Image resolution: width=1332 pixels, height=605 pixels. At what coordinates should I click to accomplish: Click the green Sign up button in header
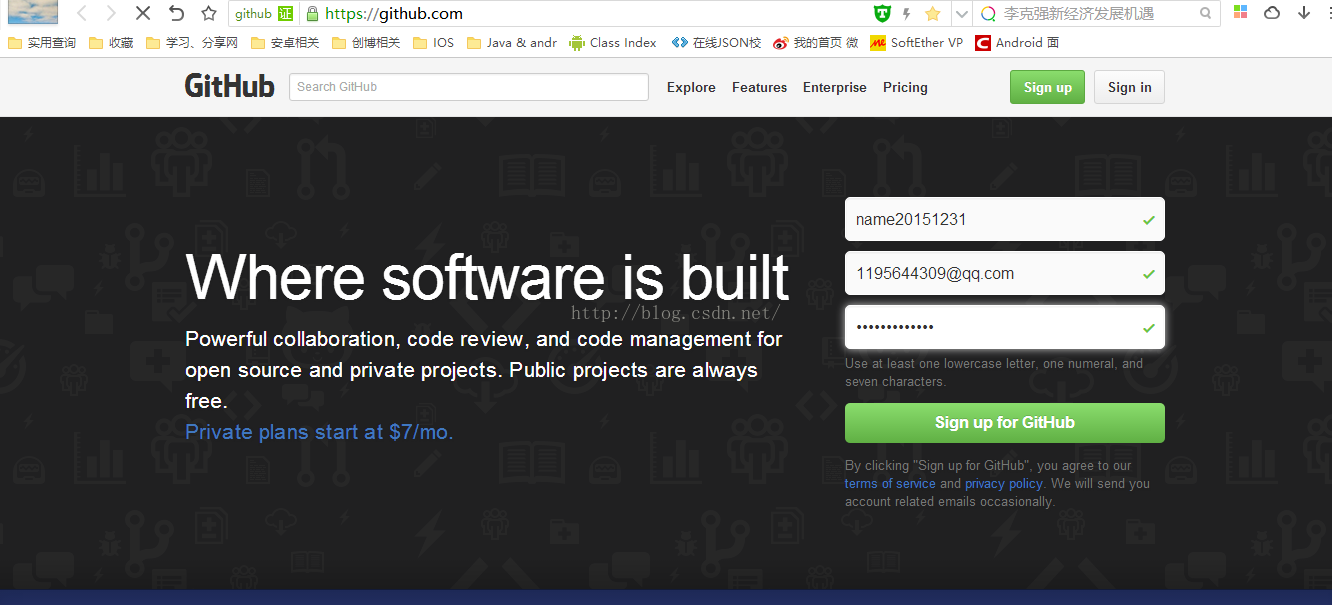pyautogui.click(x=1047, y=87)
